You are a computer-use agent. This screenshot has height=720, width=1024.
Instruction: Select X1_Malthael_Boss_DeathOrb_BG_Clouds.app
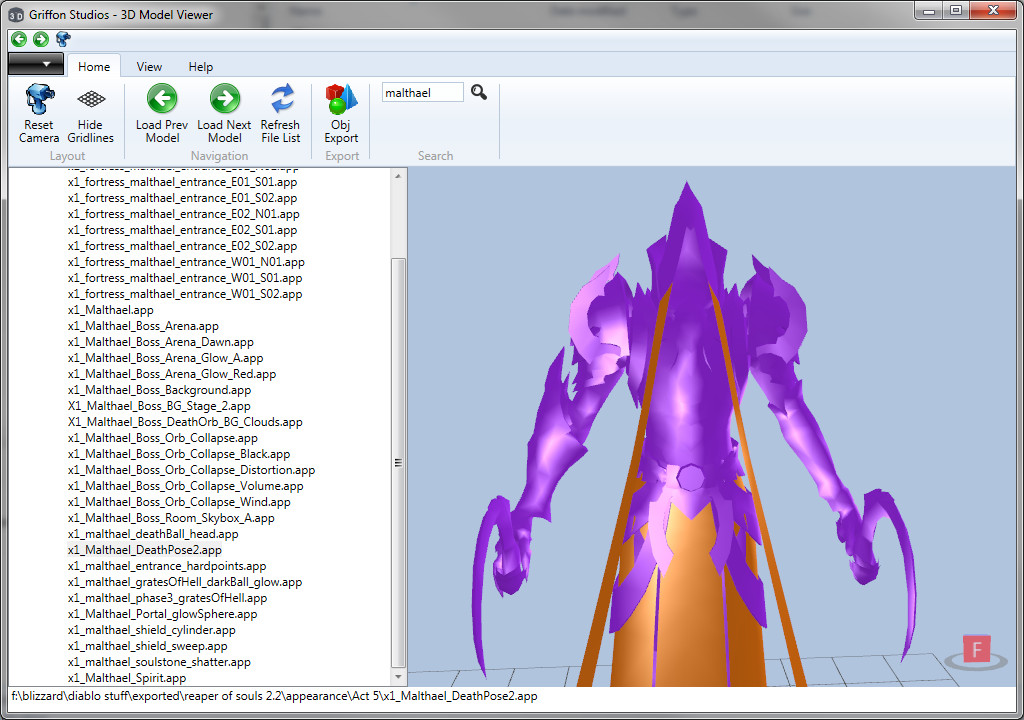(185, 422)
